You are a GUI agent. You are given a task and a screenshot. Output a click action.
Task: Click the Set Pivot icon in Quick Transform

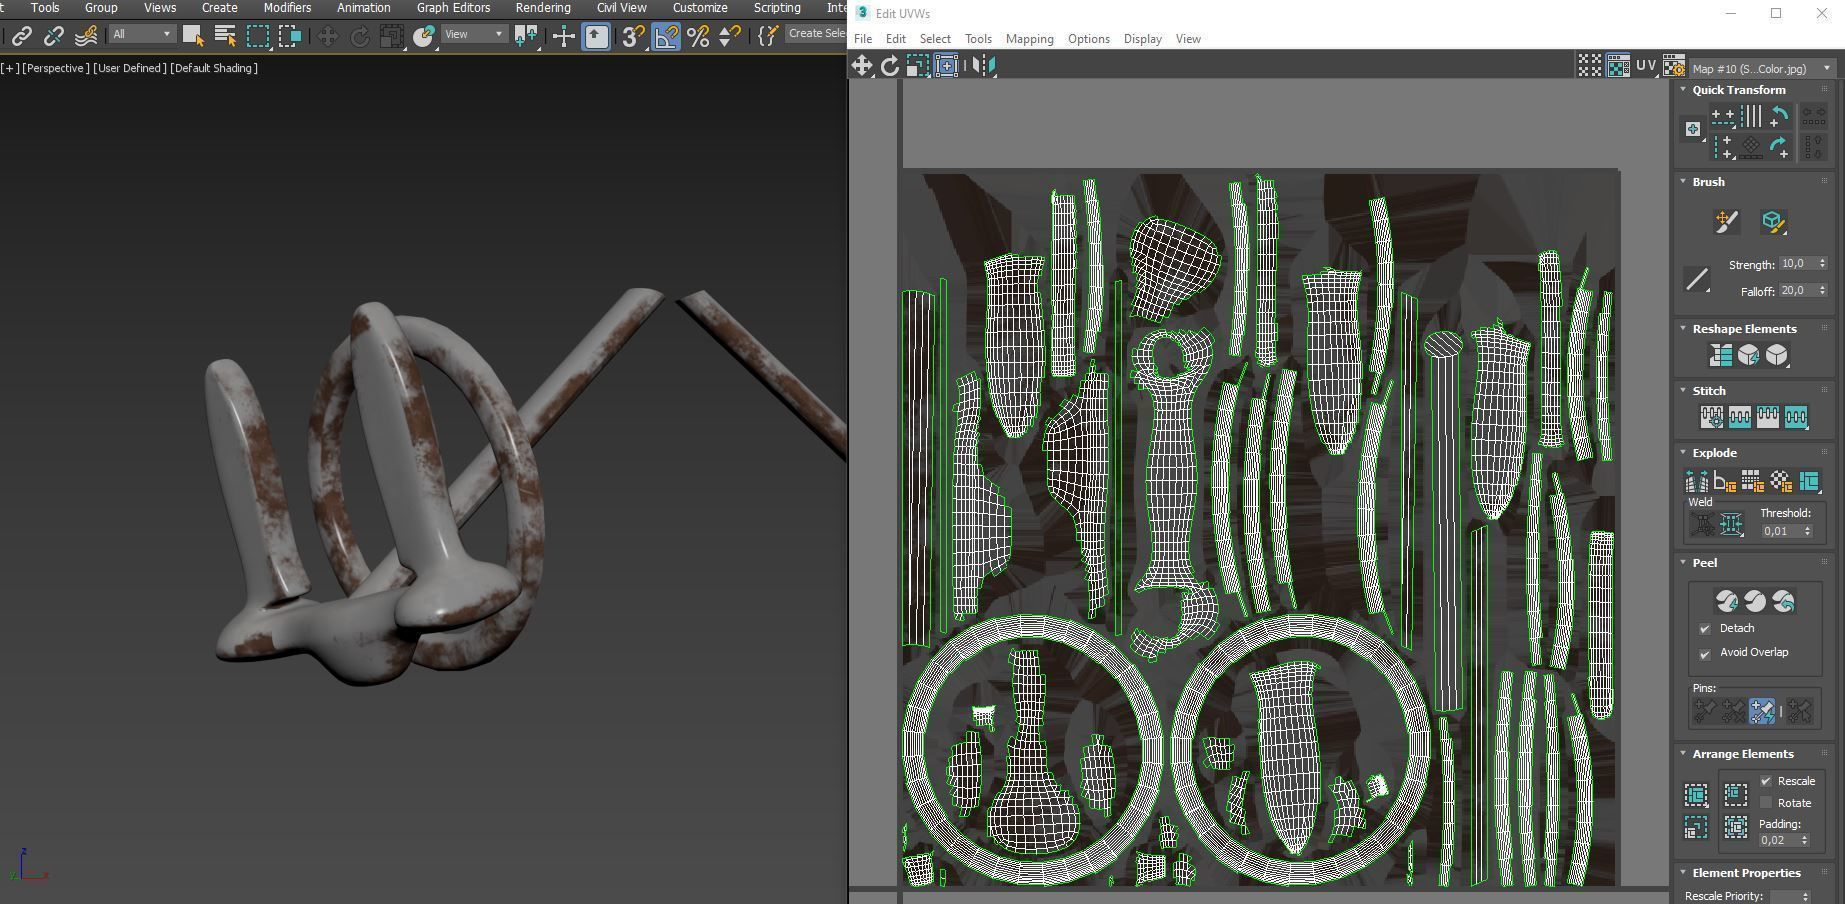coord(1692,129)
